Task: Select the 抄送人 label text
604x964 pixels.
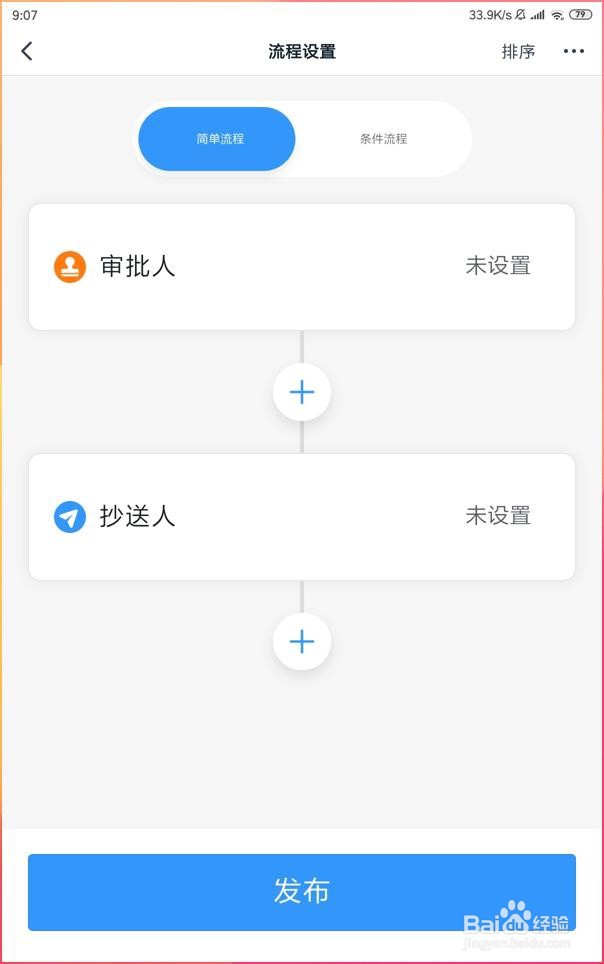Action: tap(138, 516)
